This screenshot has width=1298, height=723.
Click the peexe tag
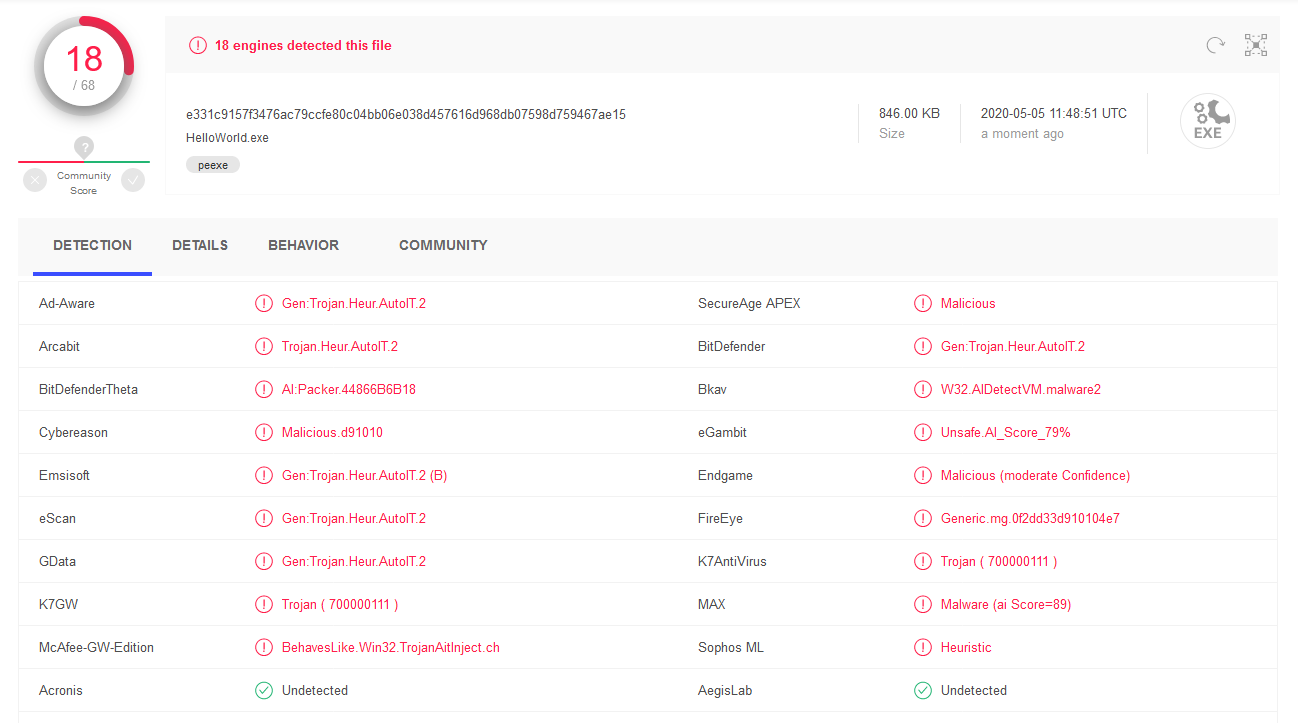coord(213,165)
